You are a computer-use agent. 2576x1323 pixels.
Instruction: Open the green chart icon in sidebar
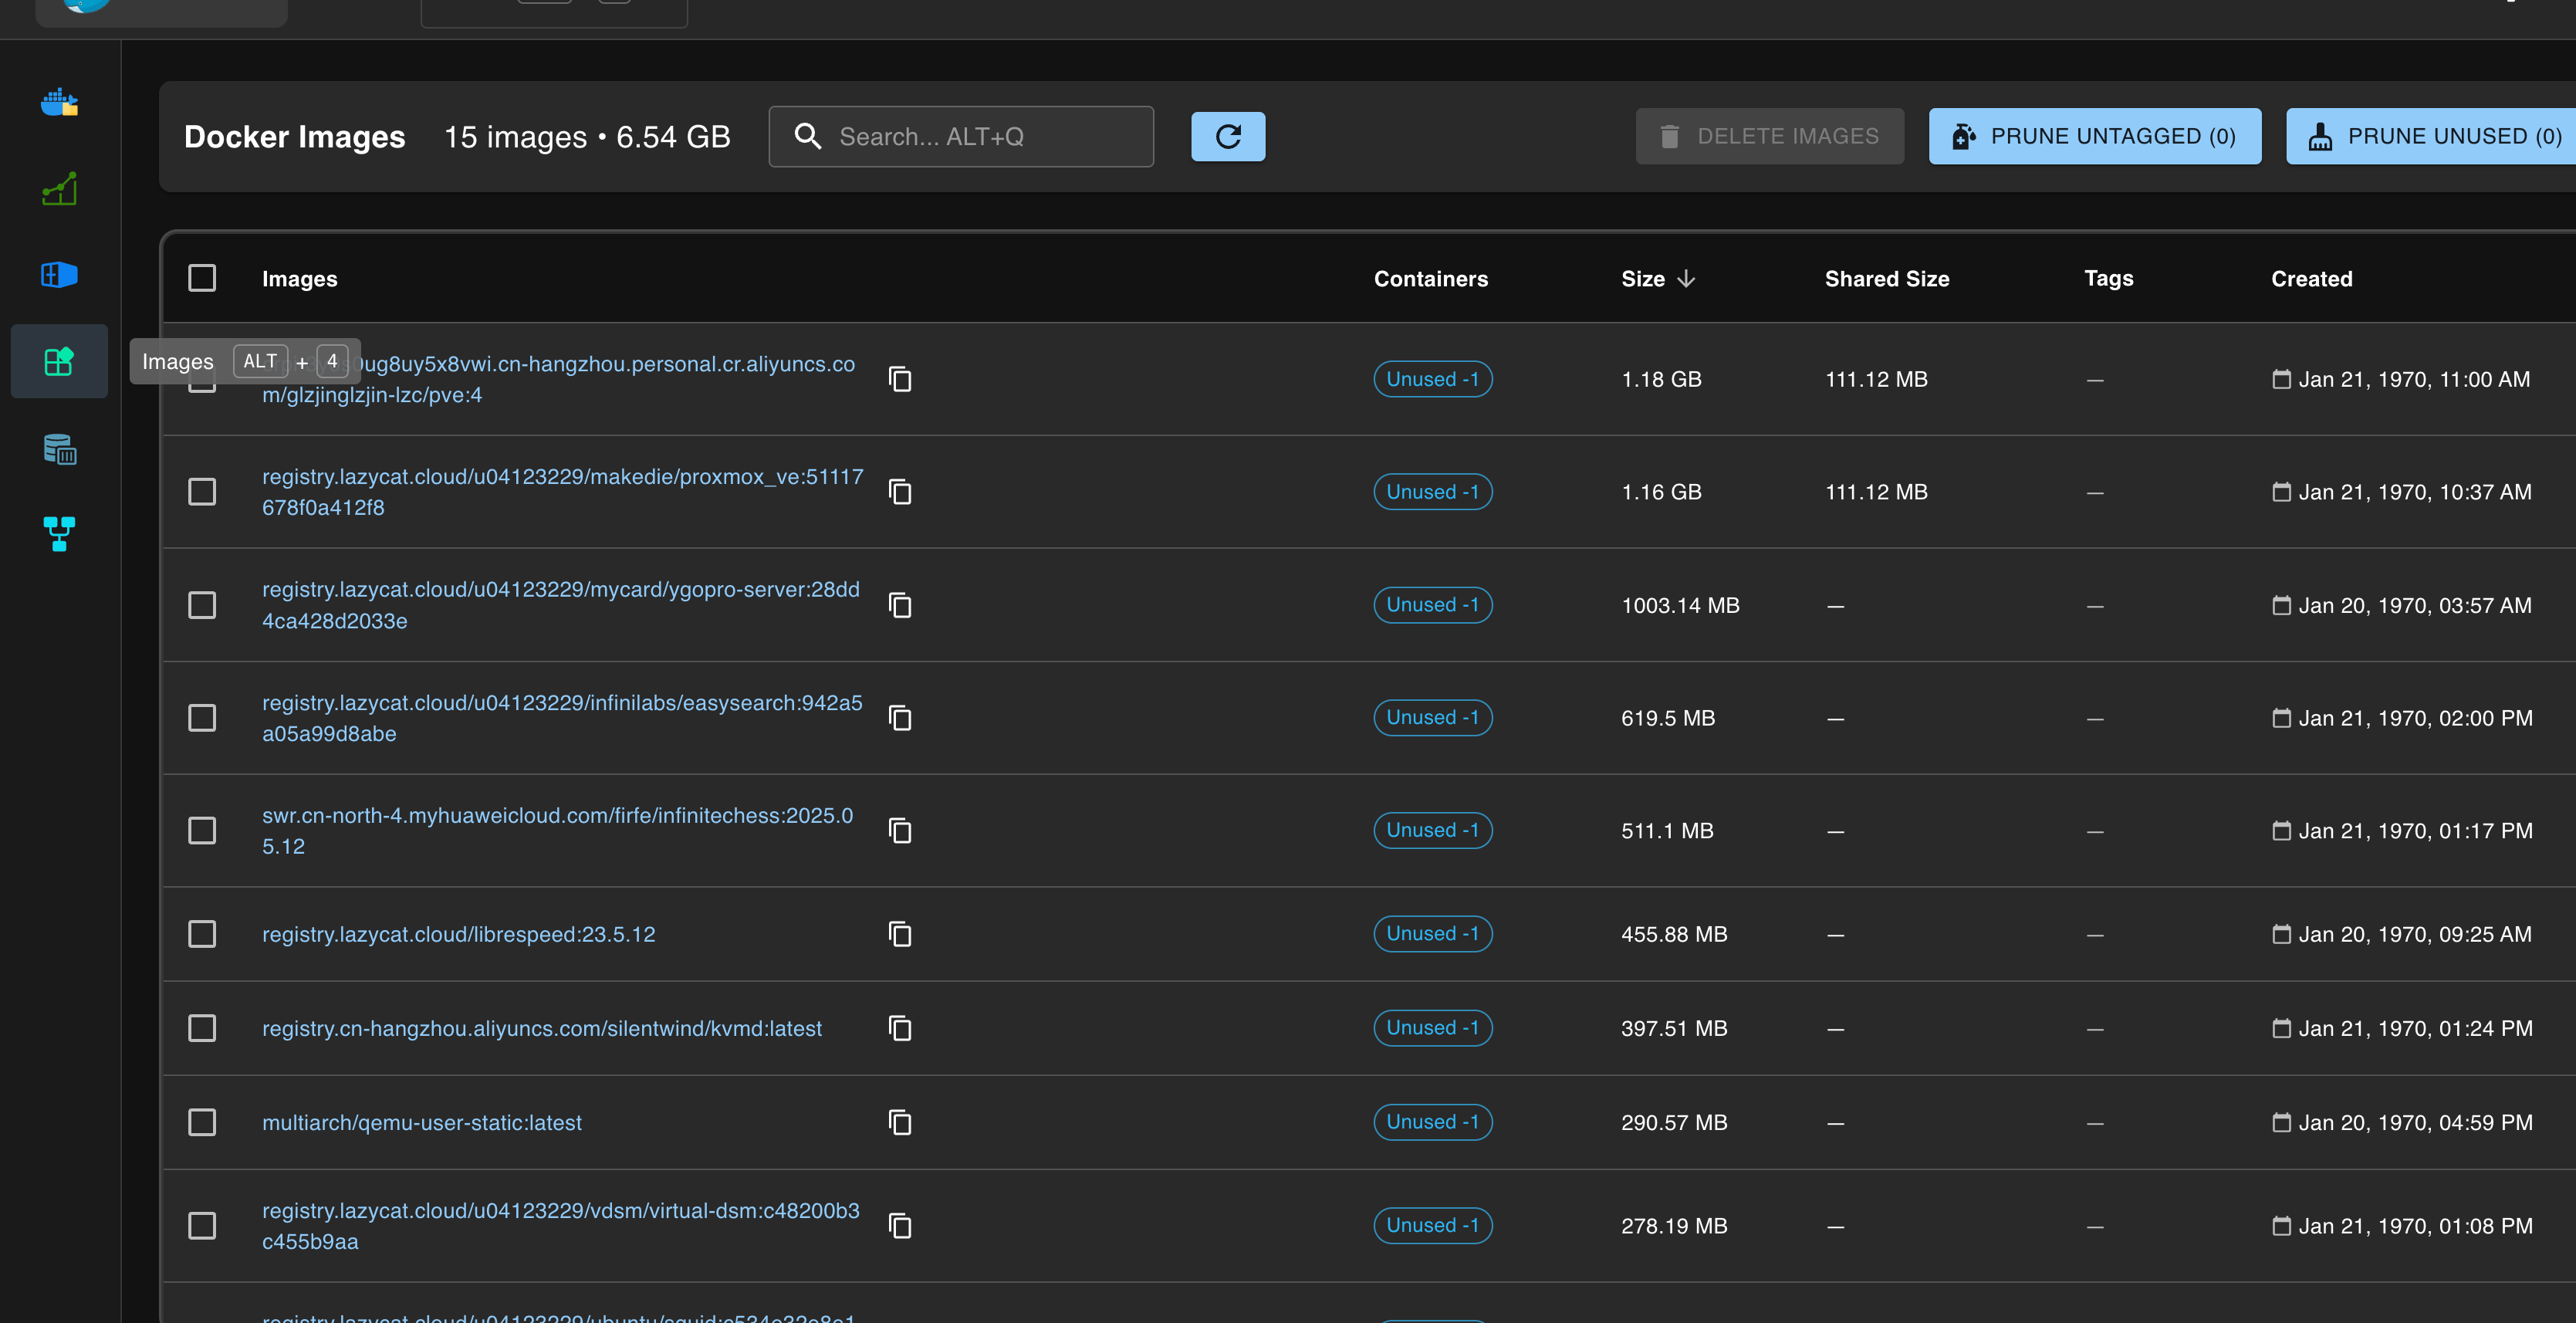[x=59, y=188]
